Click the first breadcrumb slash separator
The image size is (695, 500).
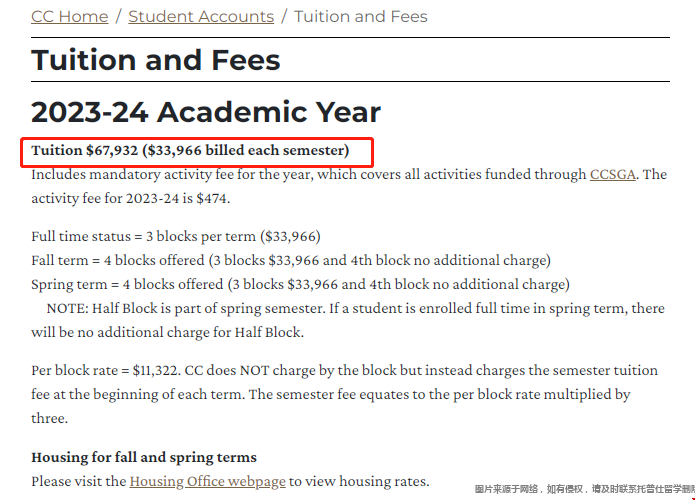pos(118,16)
